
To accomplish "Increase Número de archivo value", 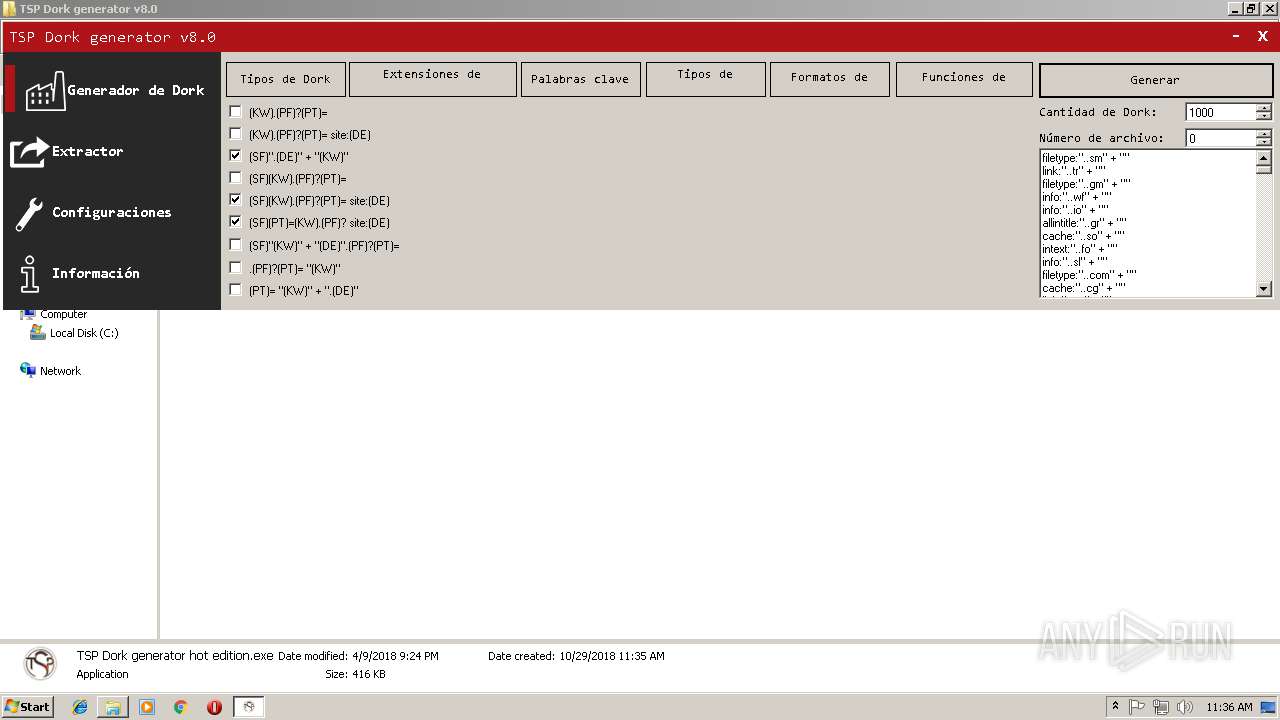I will tap(1264, 134).
